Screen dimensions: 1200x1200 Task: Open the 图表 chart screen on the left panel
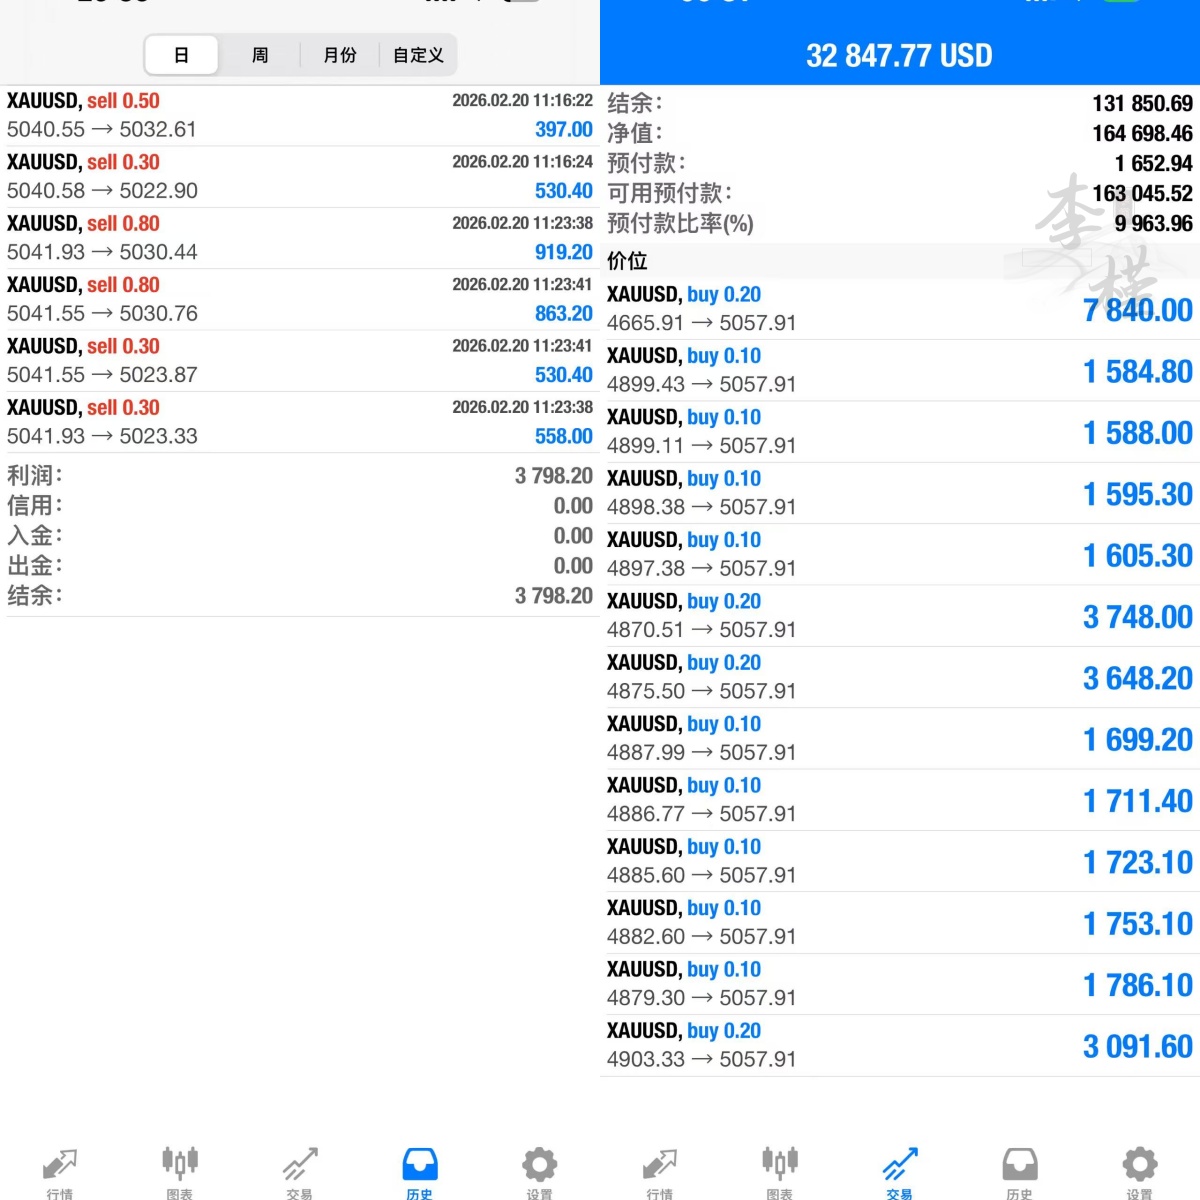coord(179,1170)
